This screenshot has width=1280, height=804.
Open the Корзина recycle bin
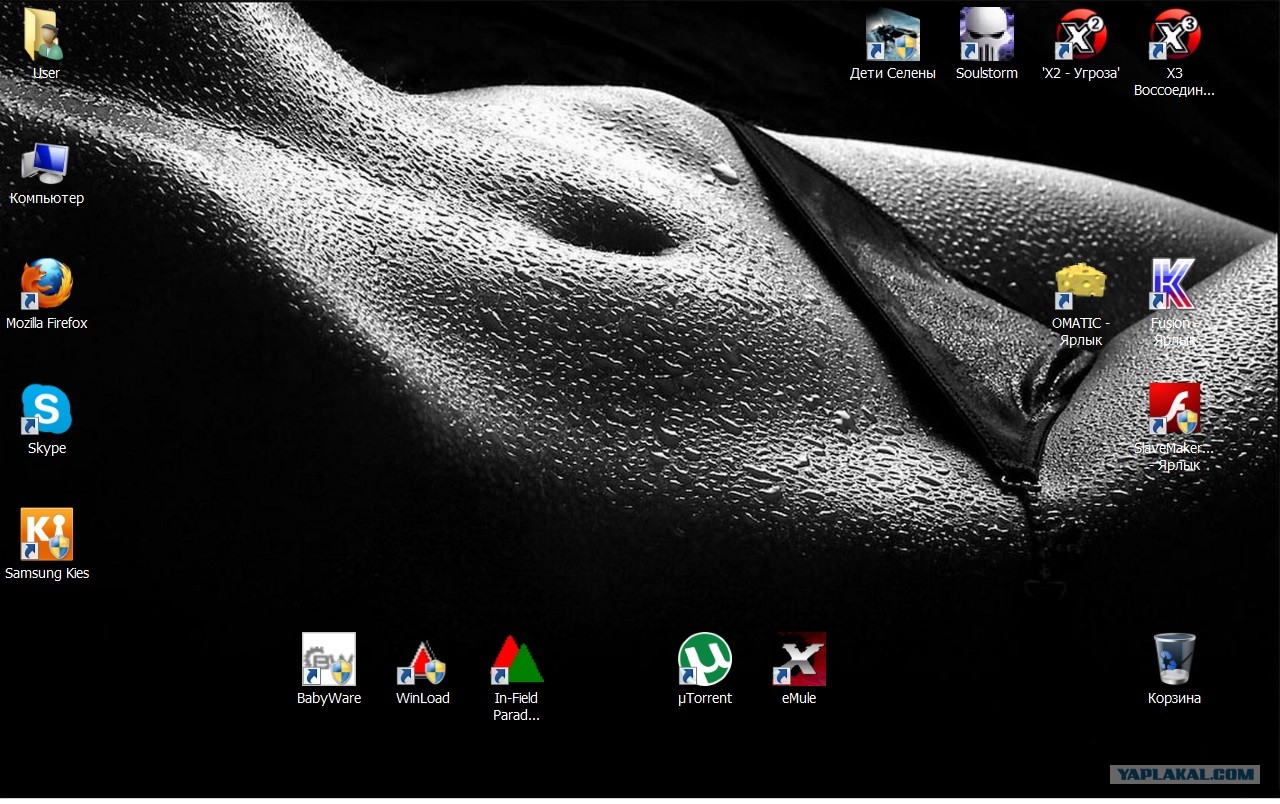pos(1174,660)
